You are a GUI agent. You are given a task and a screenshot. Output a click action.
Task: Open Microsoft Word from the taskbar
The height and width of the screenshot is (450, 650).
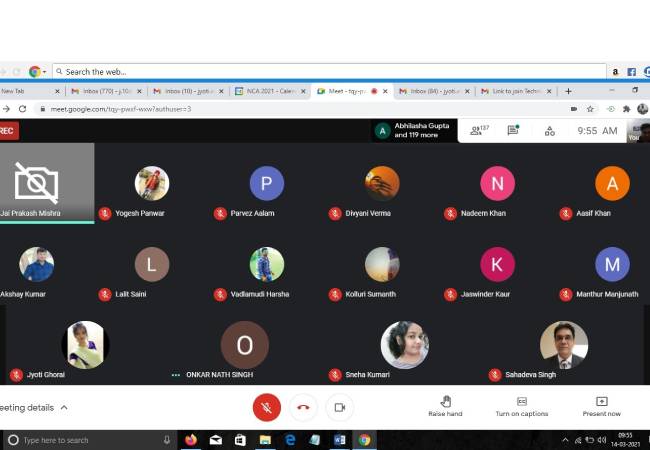click(339, 439)
